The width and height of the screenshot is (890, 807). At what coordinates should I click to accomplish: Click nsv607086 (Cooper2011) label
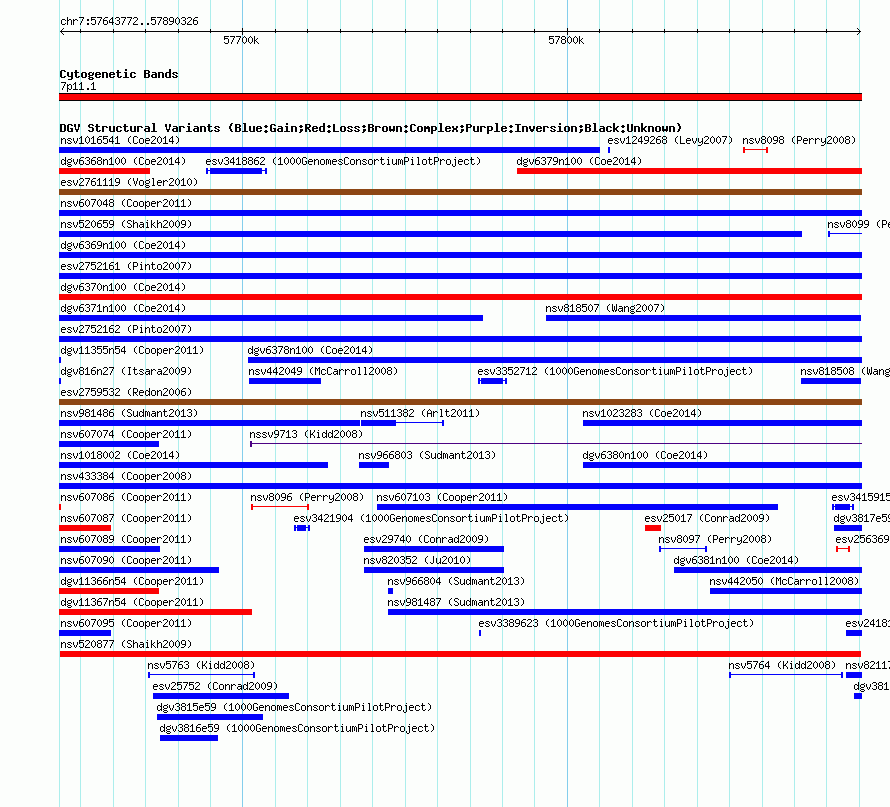[x=126, y=497]
